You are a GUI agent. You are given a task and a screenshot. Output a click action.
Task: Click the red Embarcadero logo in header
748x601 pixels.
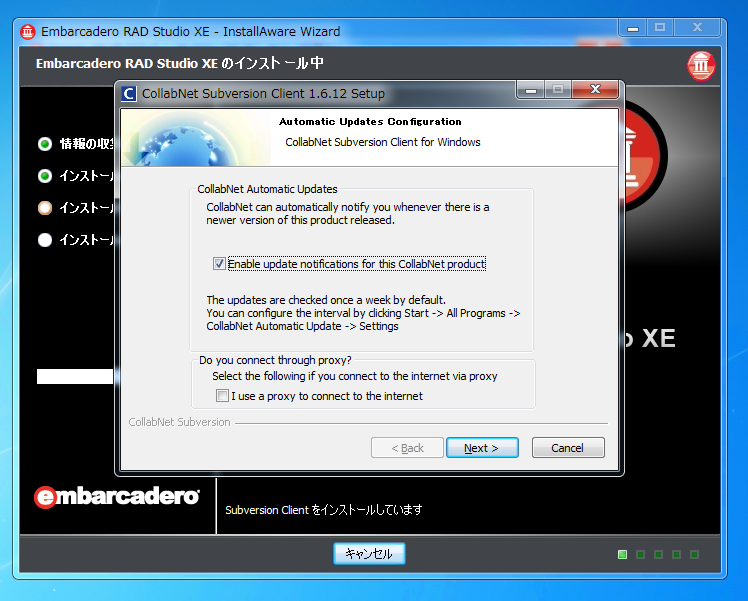(x=701, y=66)
